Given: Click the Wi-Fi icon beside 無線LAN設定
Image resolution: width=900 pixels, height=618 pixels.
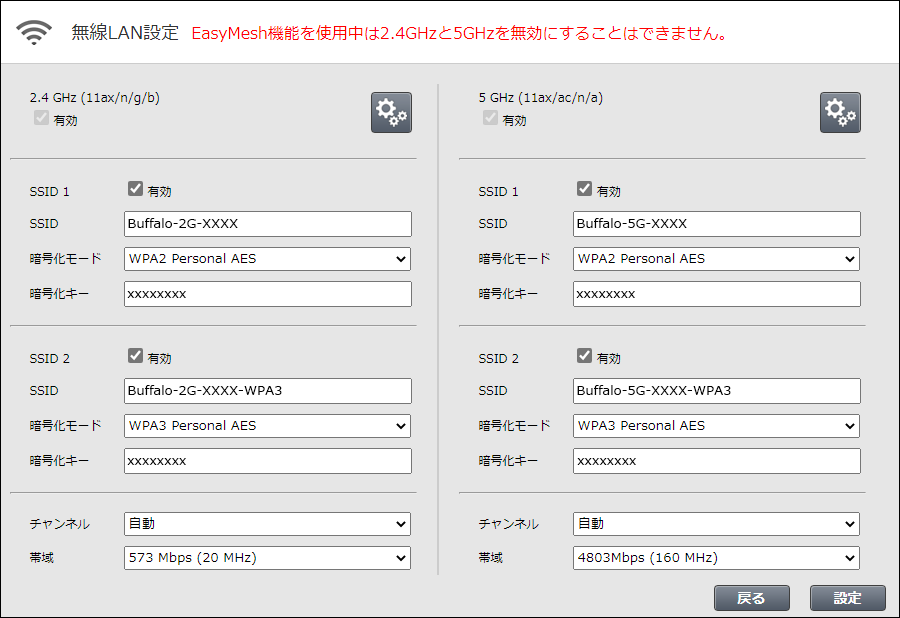Looking at the screenshot, I should point(34,33).
